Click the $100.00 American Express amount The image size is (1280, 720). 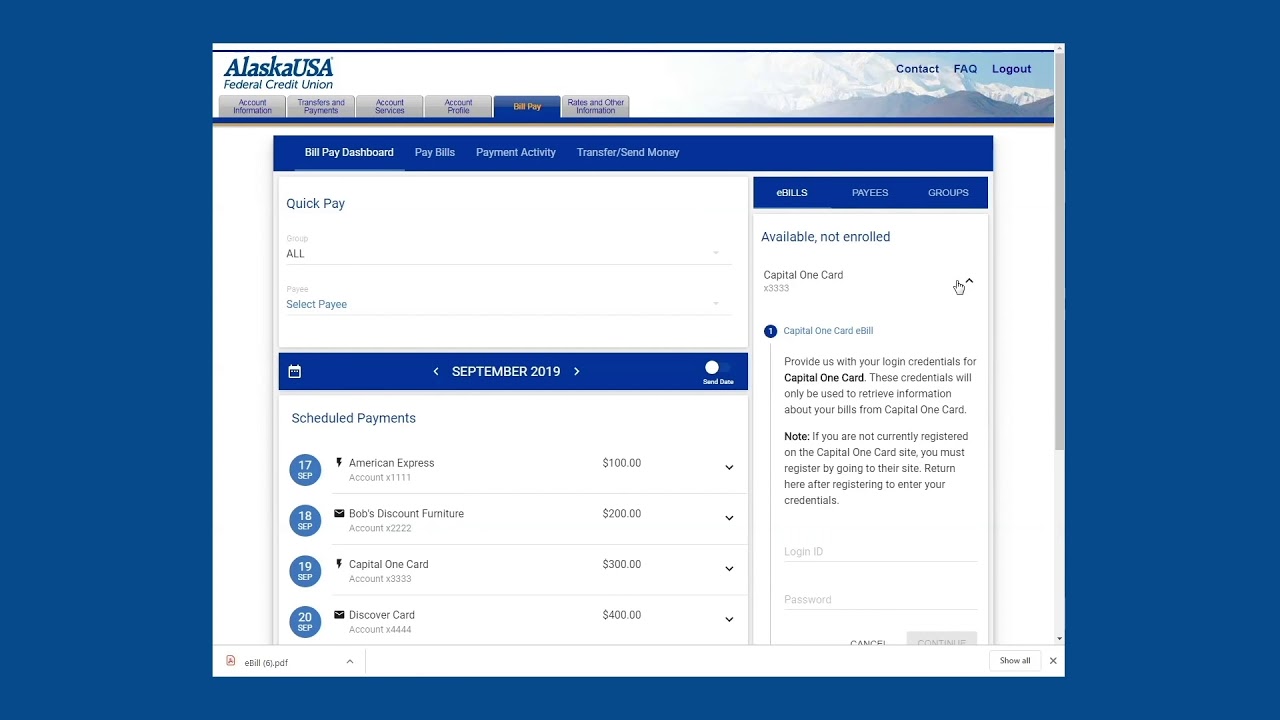point(622,463)
